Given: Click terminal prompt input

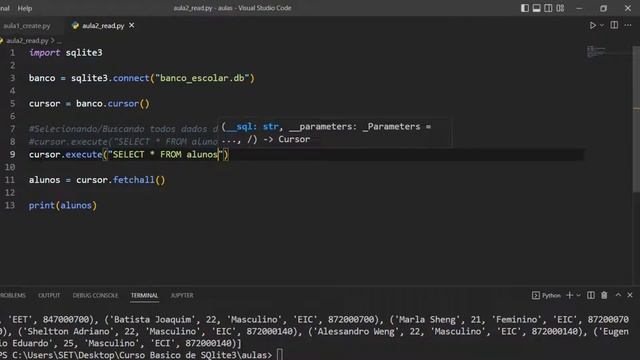Looking at the screenshot, I should coord(280,355).
